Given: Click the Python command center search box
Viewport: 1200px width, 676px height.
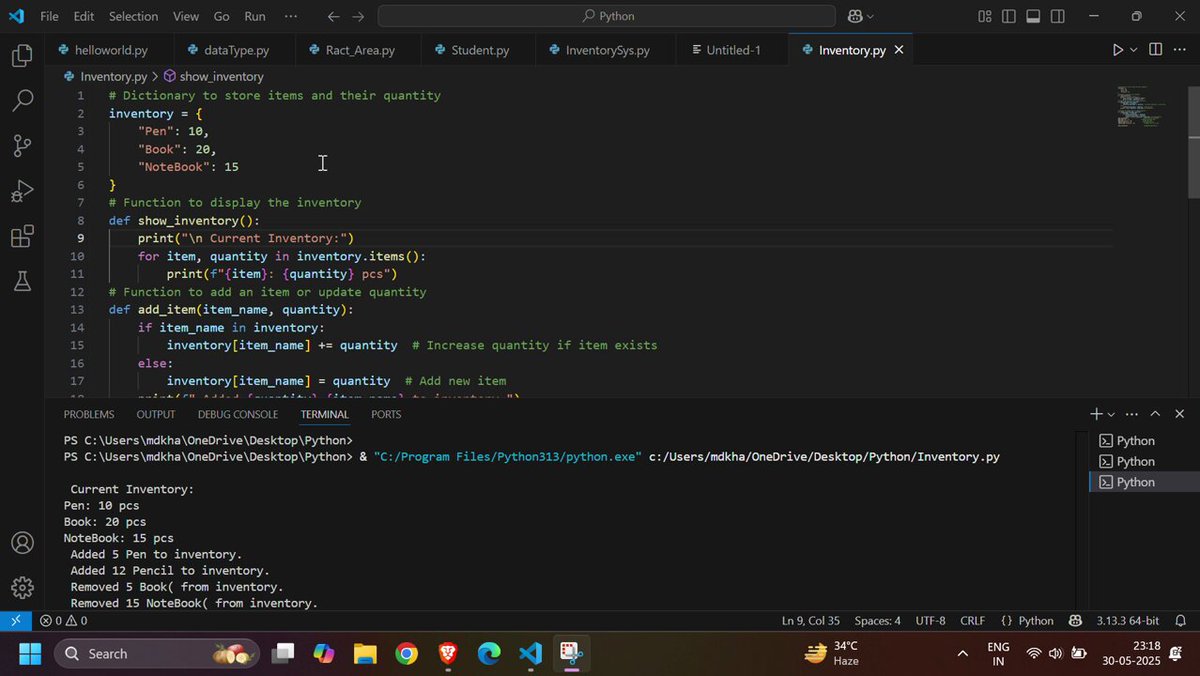Looking at the screenshot, I should [x=606, y=16].
